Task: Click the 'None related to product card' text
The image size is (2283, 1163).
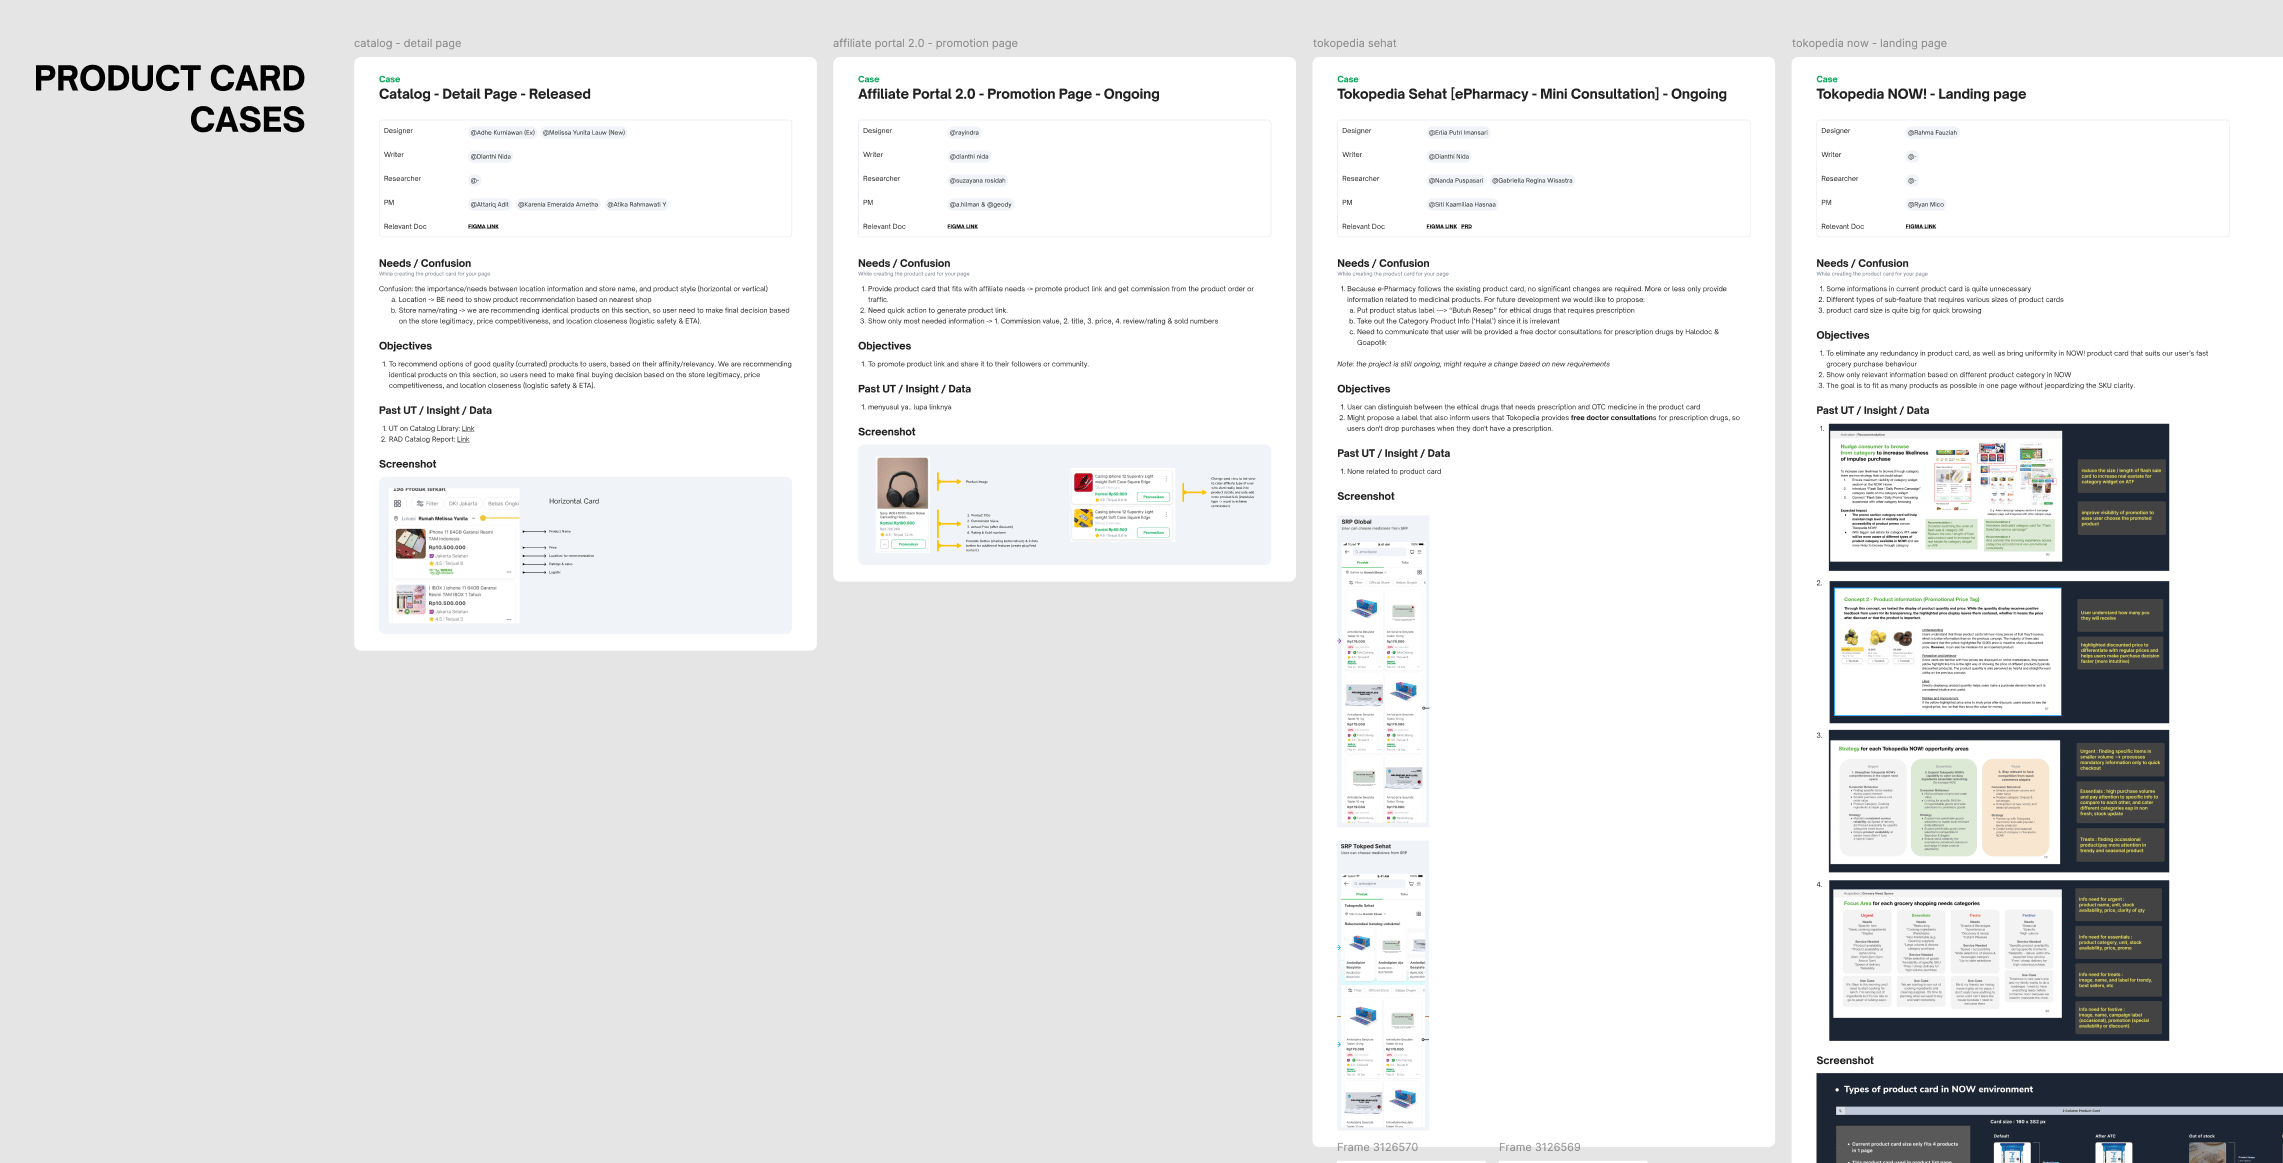Action: (1394, 472)
